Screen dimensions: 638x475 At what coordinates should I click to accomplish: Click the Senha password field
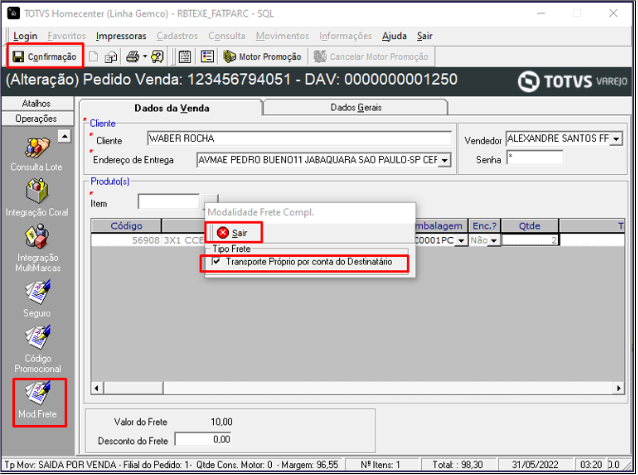point(535,158)
